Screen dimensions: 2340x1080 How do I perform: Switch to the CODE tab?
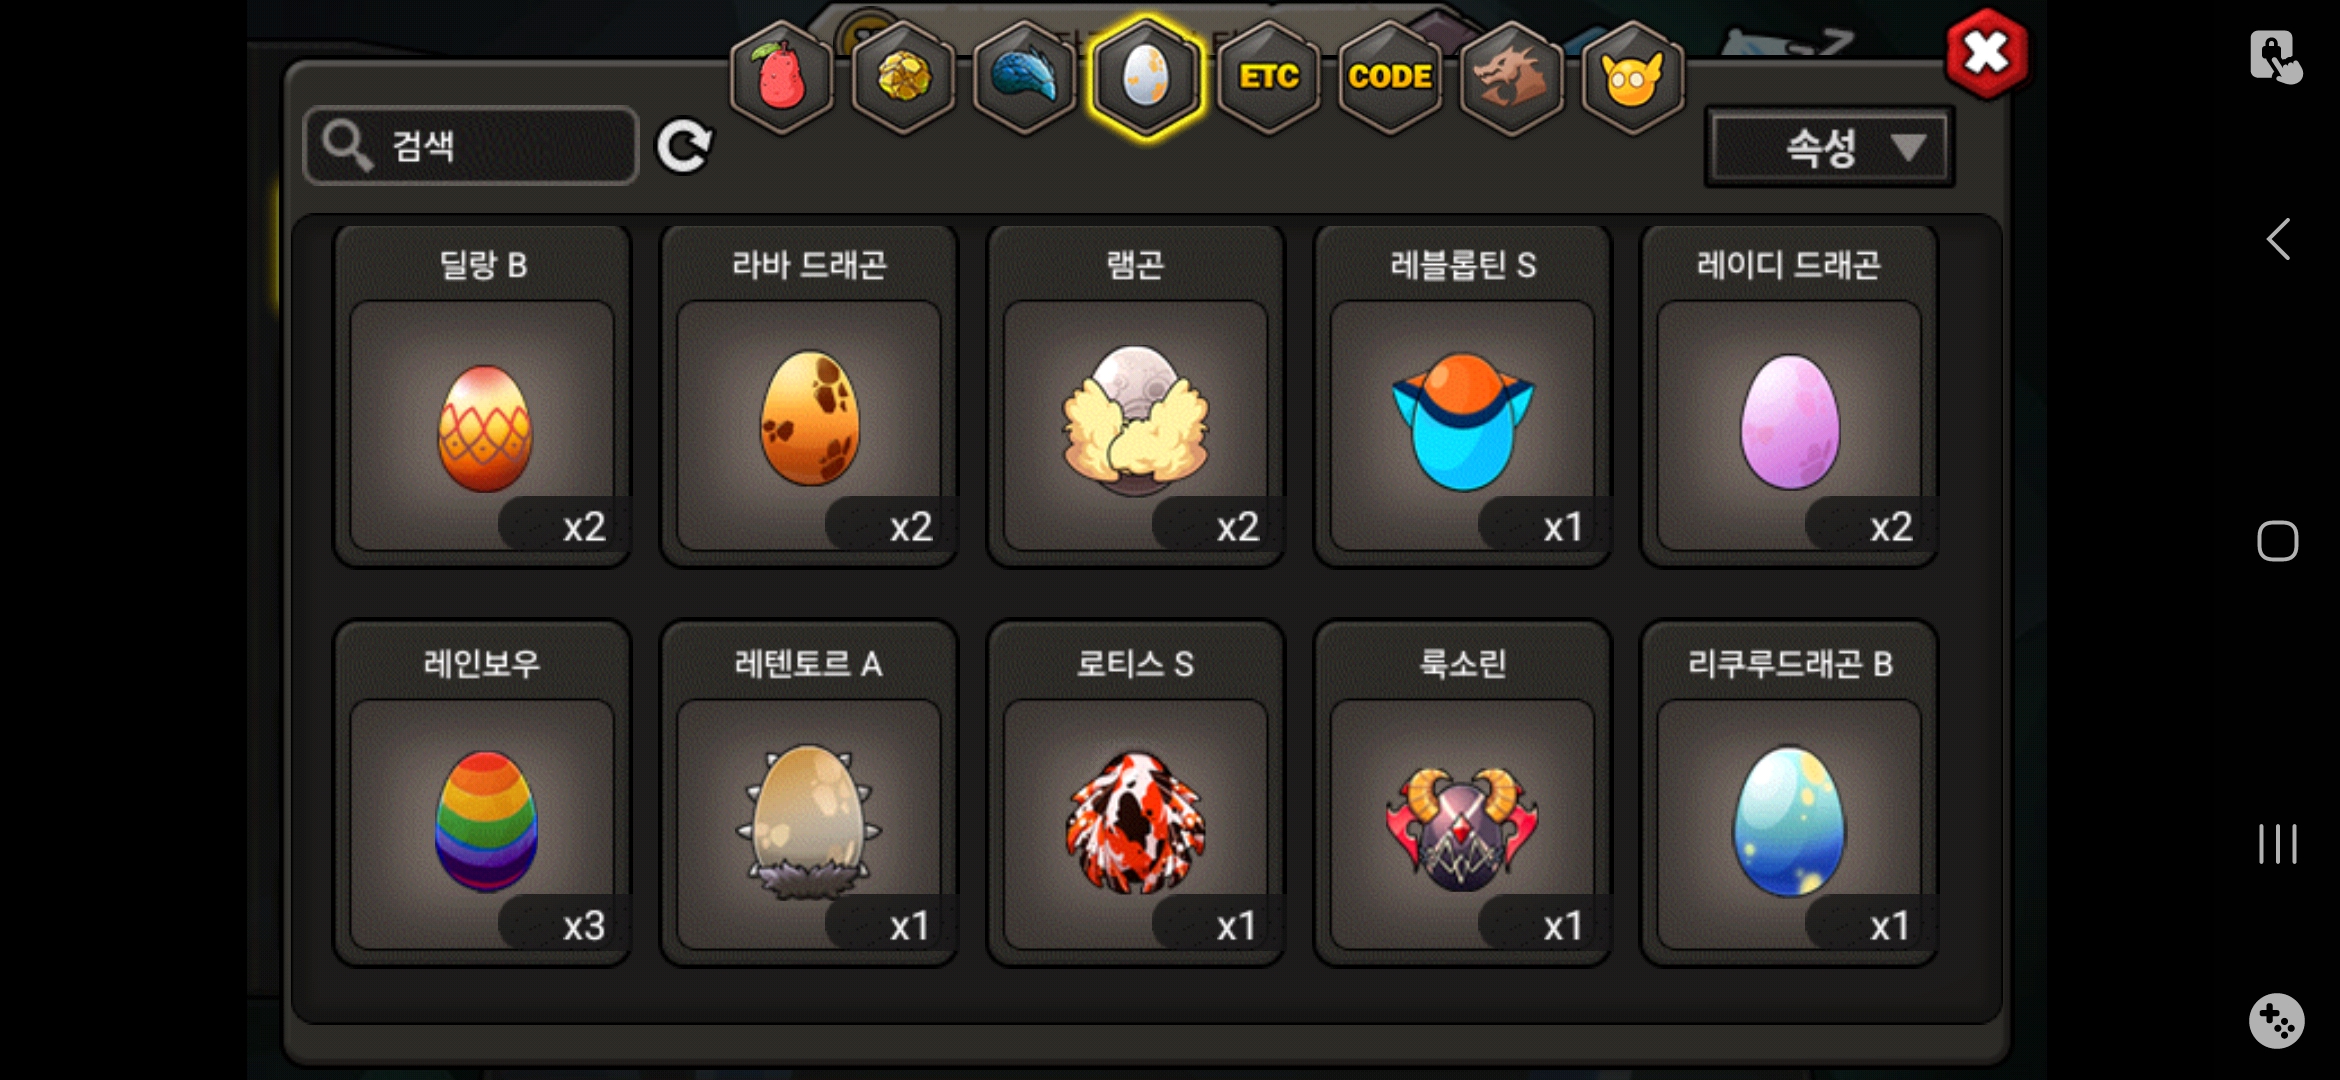click(x=1390, y=77)
